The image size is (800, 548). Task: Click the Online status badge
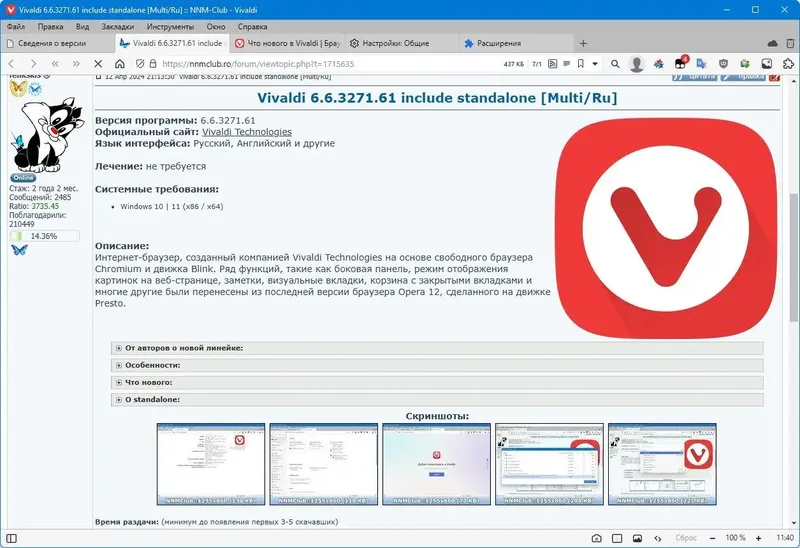[x=23, y=178]
